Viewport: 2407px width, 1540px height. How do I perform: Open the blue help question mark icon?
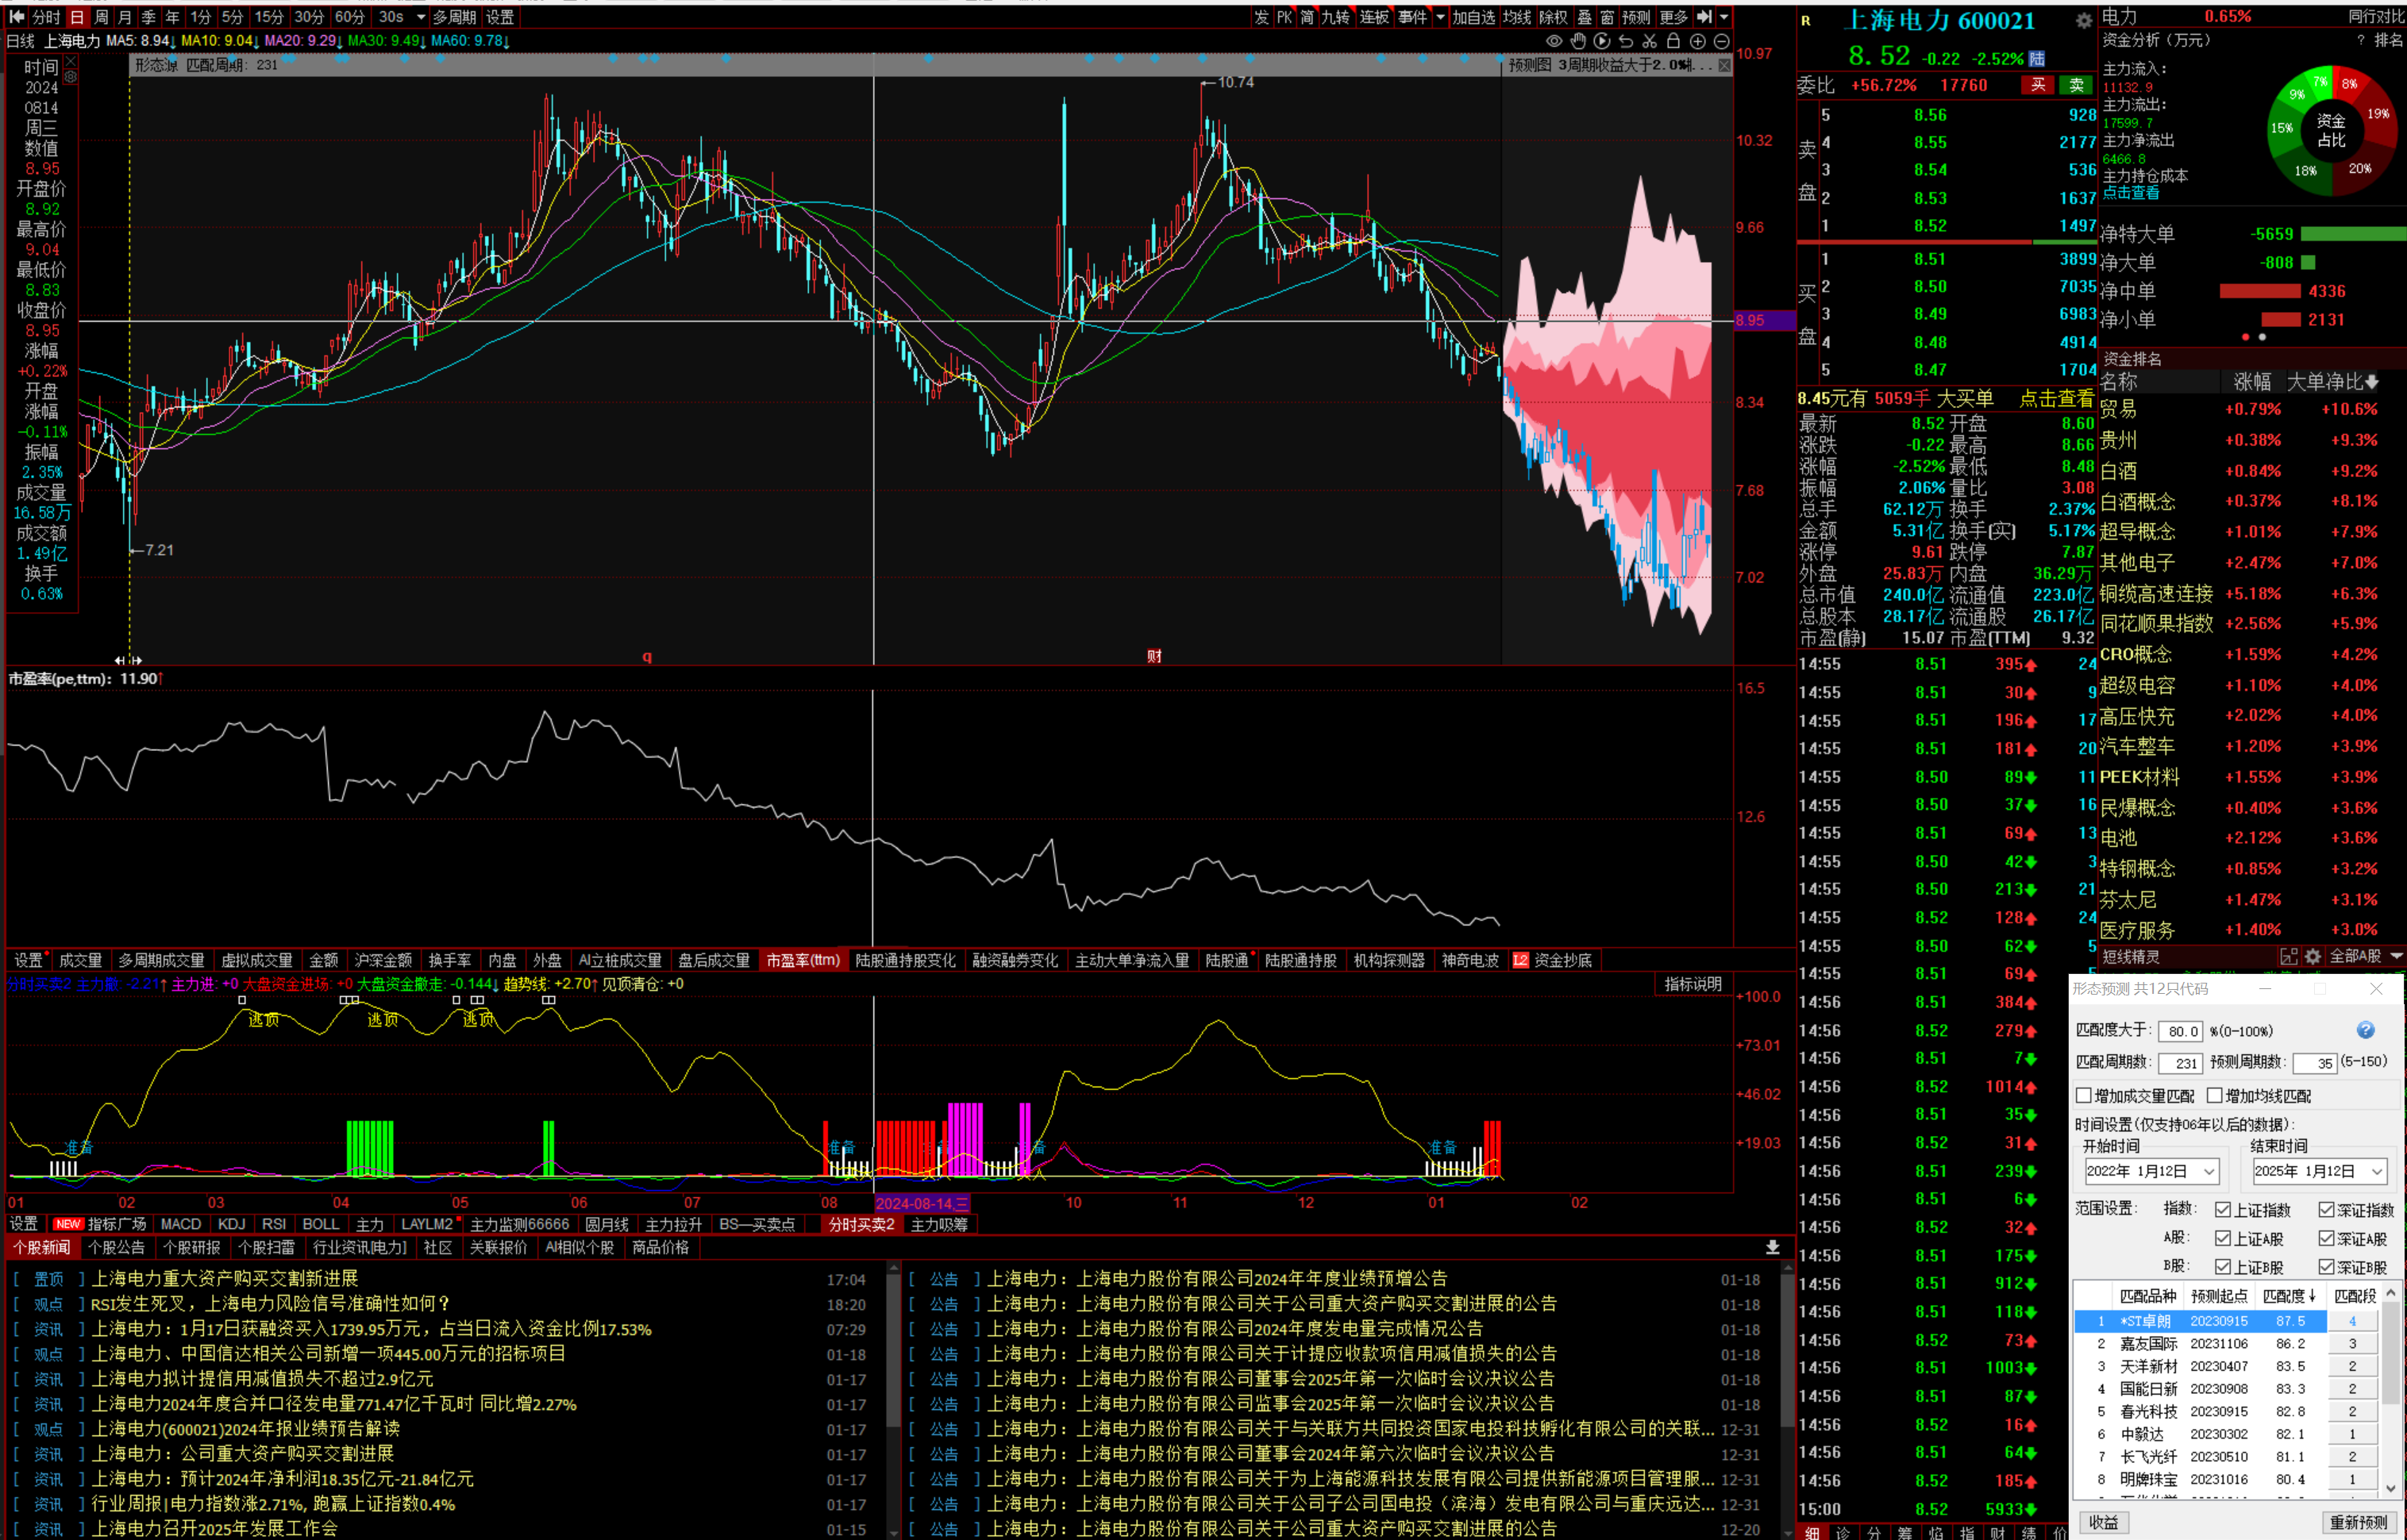point(2365,1030)
